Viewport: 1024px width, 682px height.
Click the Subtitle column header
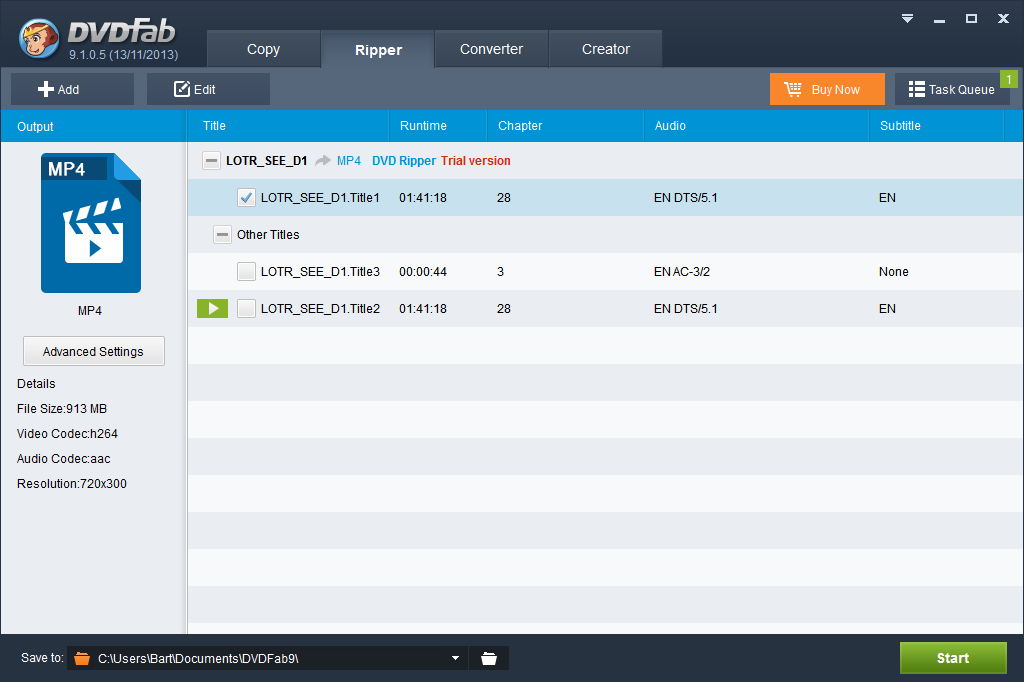click(x=936, y=126)
